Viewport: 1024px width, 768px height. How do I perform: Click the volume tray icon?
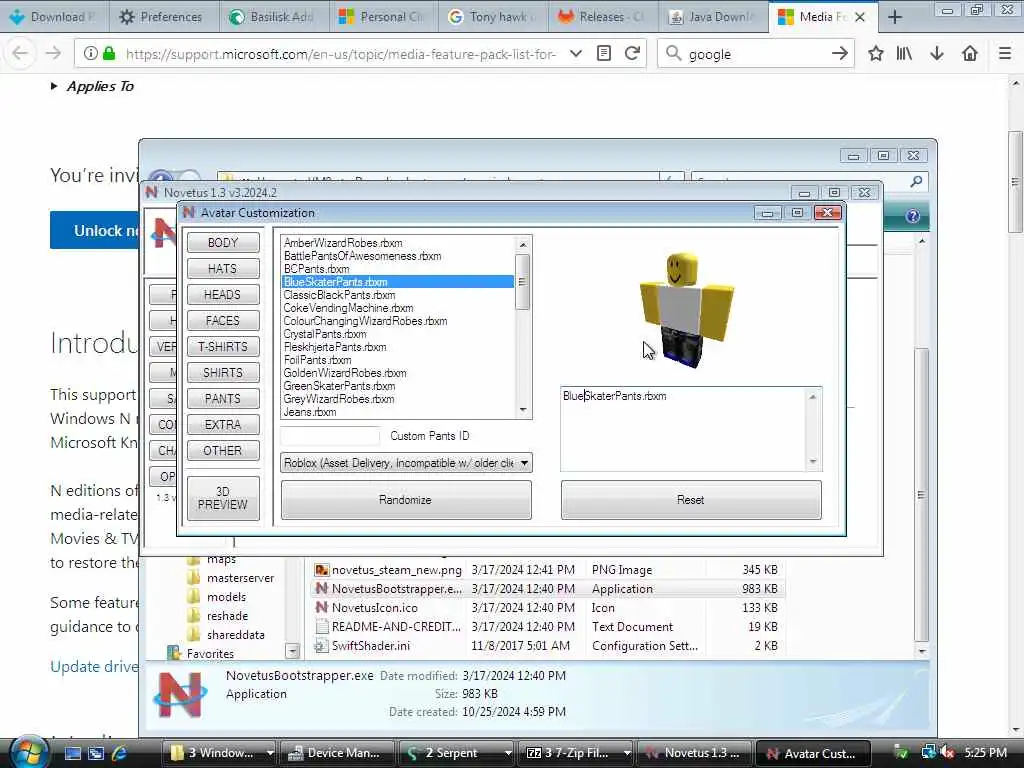pos(948,753)
